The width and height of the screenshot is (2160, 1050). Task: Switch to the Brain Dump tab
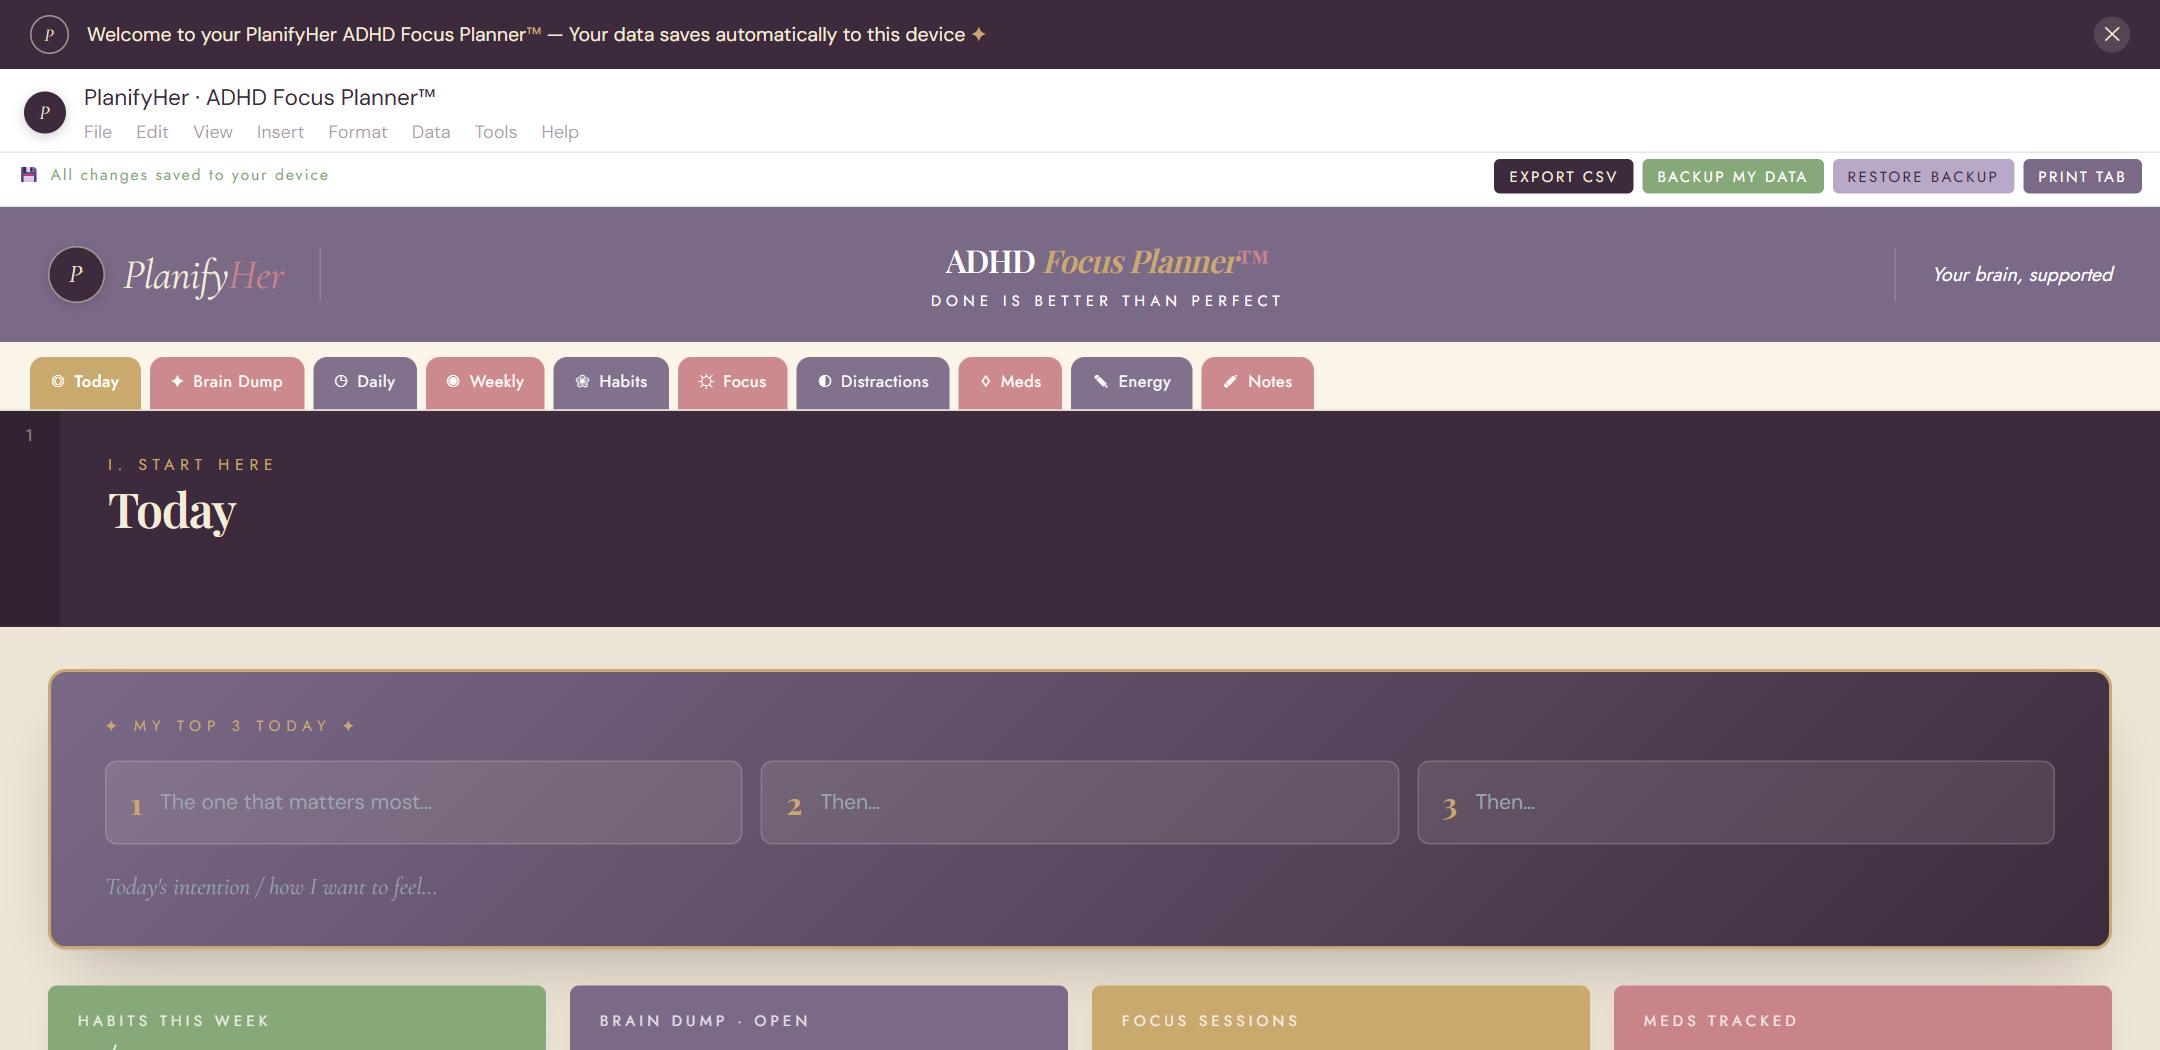[x=227, y=382]
